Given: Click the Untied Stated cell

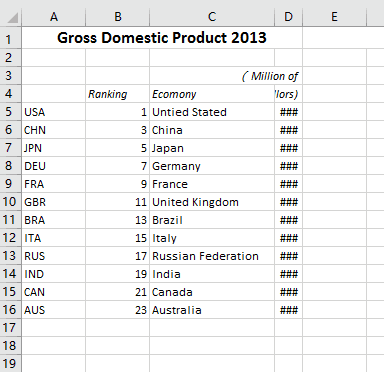Looking at the screenshot, I should click(212, 112).
